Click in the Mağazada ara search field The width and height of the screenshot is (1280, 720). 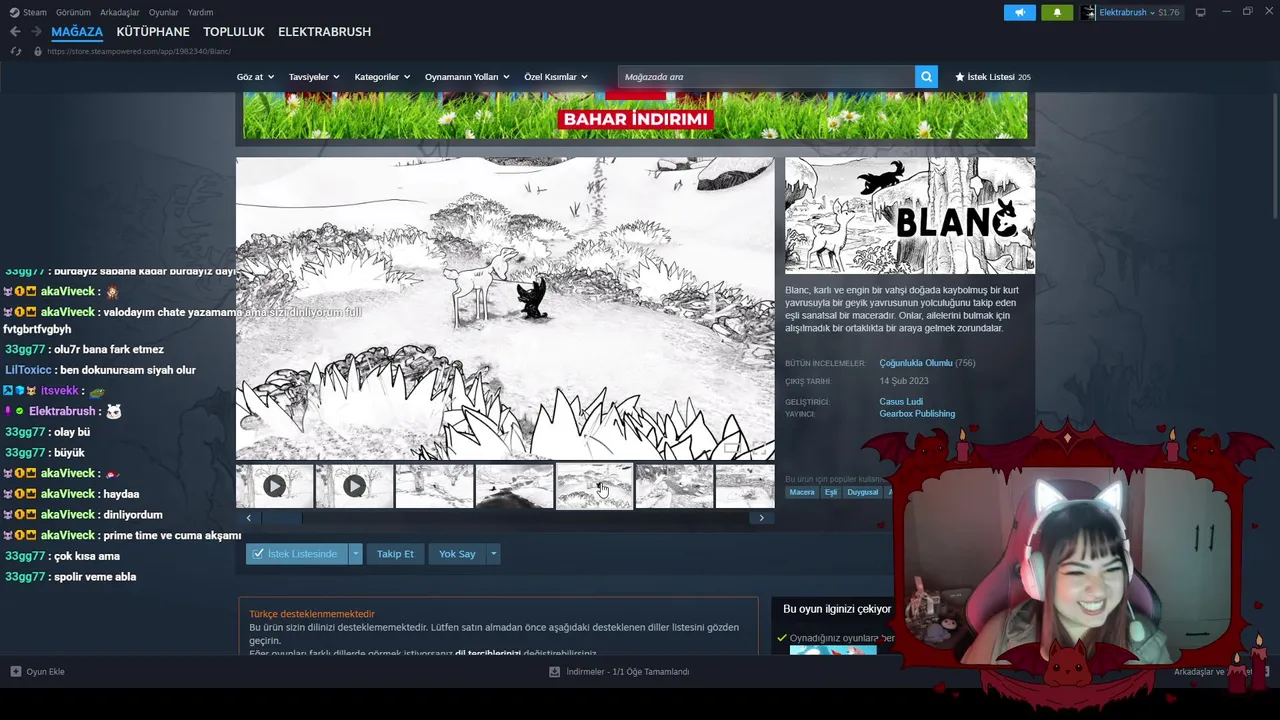tap(766, 77)
